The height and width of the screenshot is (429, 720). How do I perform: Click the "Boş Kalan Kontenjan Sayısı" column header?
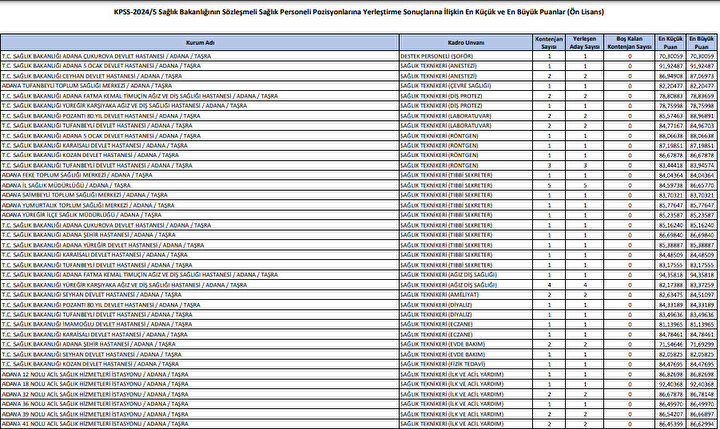(x=629, y=42)
